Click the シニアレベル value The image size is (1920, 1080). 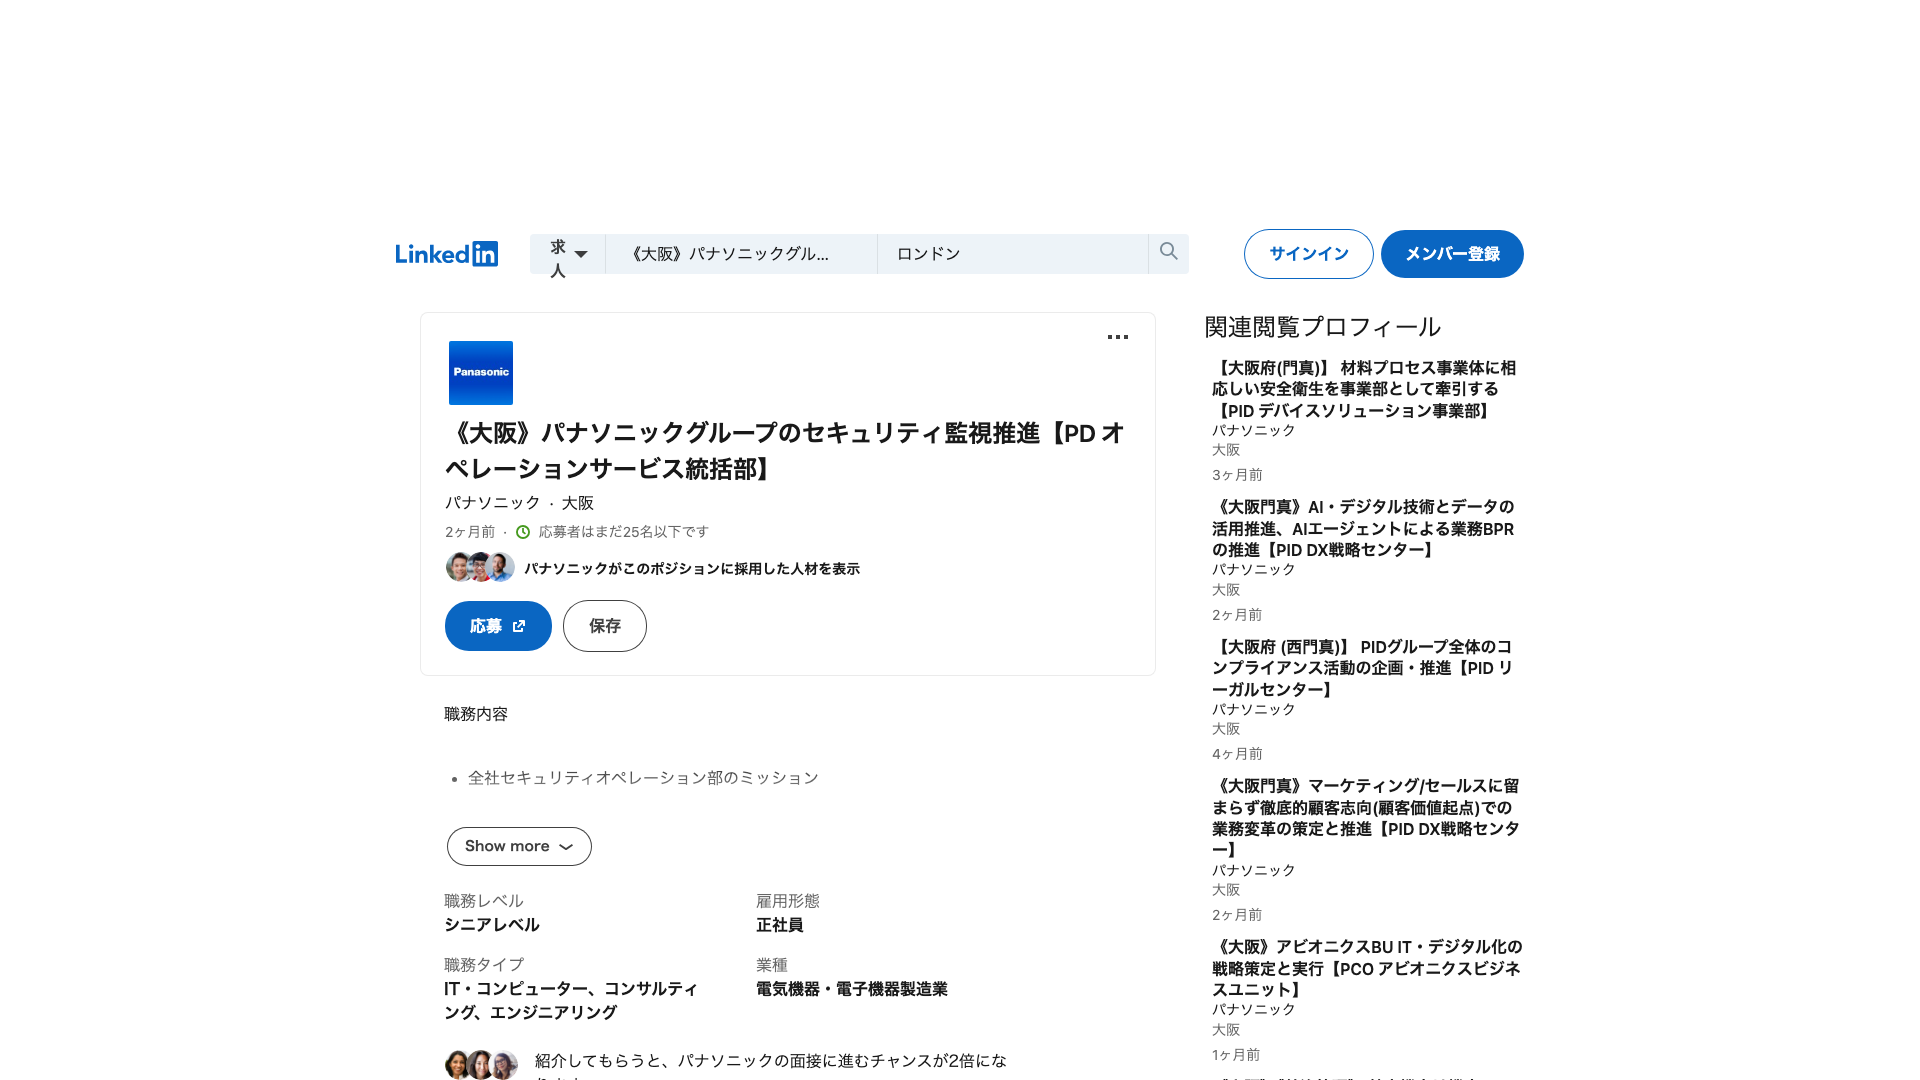coord(492,925)
